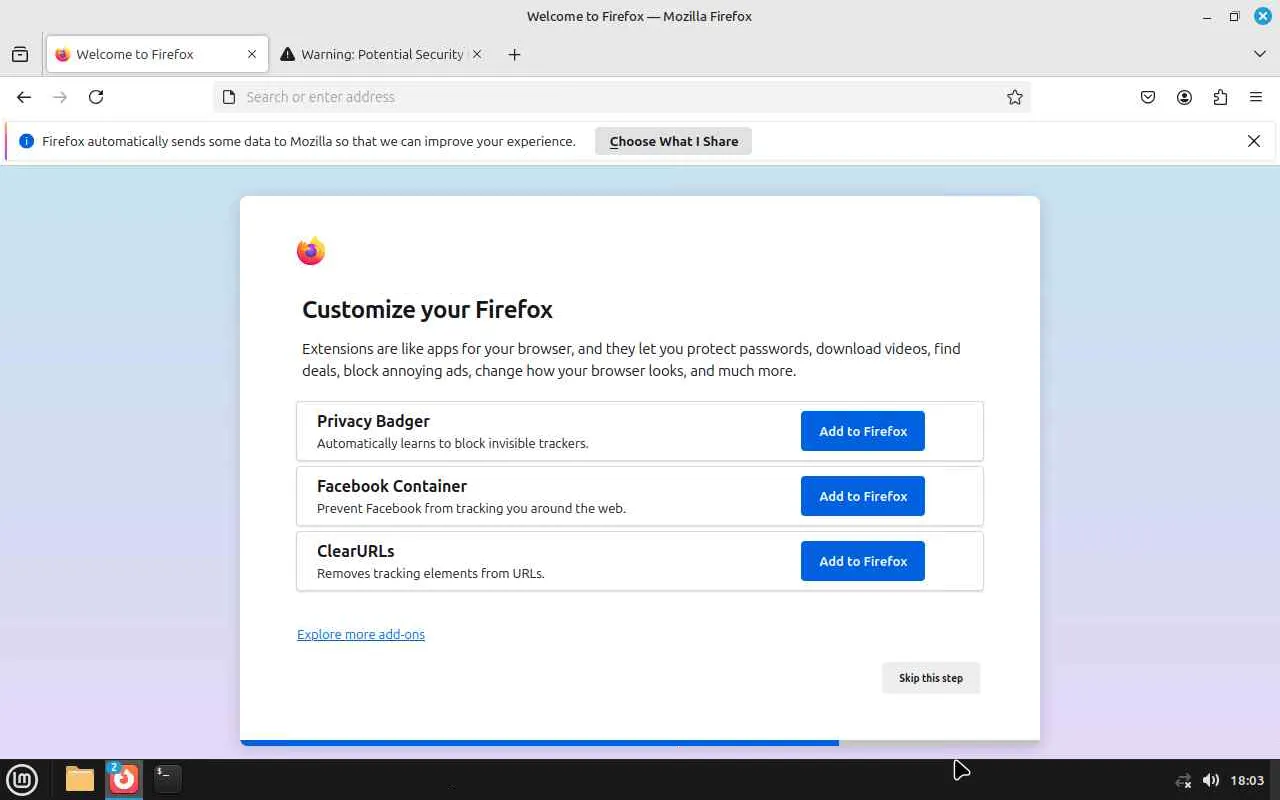This screenshot has height=800, width=1280.
Task: Click Skip this step button
Action: [x=931, y=678]
